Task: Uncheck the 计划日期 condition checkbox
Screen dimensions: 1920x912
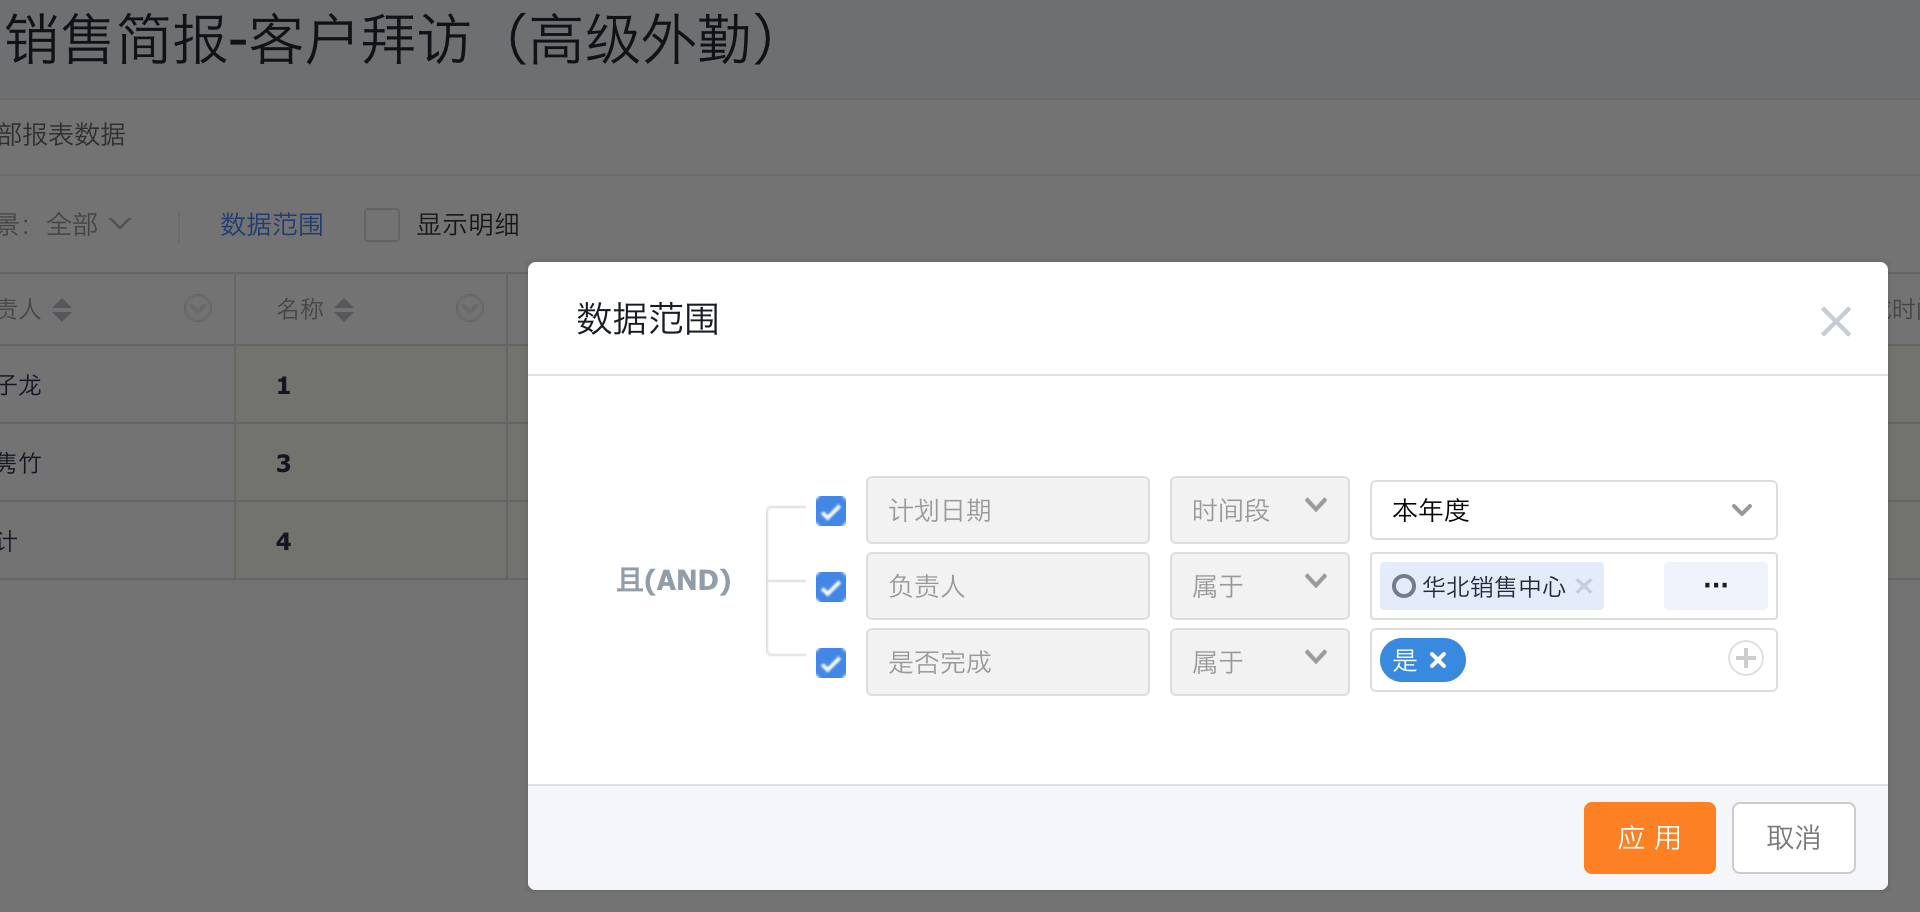Action: (x=831, y=511)
